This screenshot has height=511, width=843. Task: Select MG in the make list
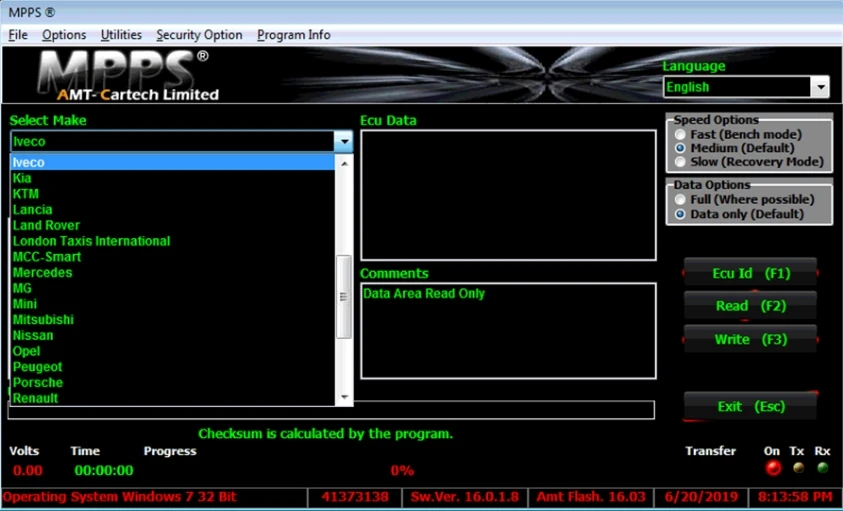(173, 288)
